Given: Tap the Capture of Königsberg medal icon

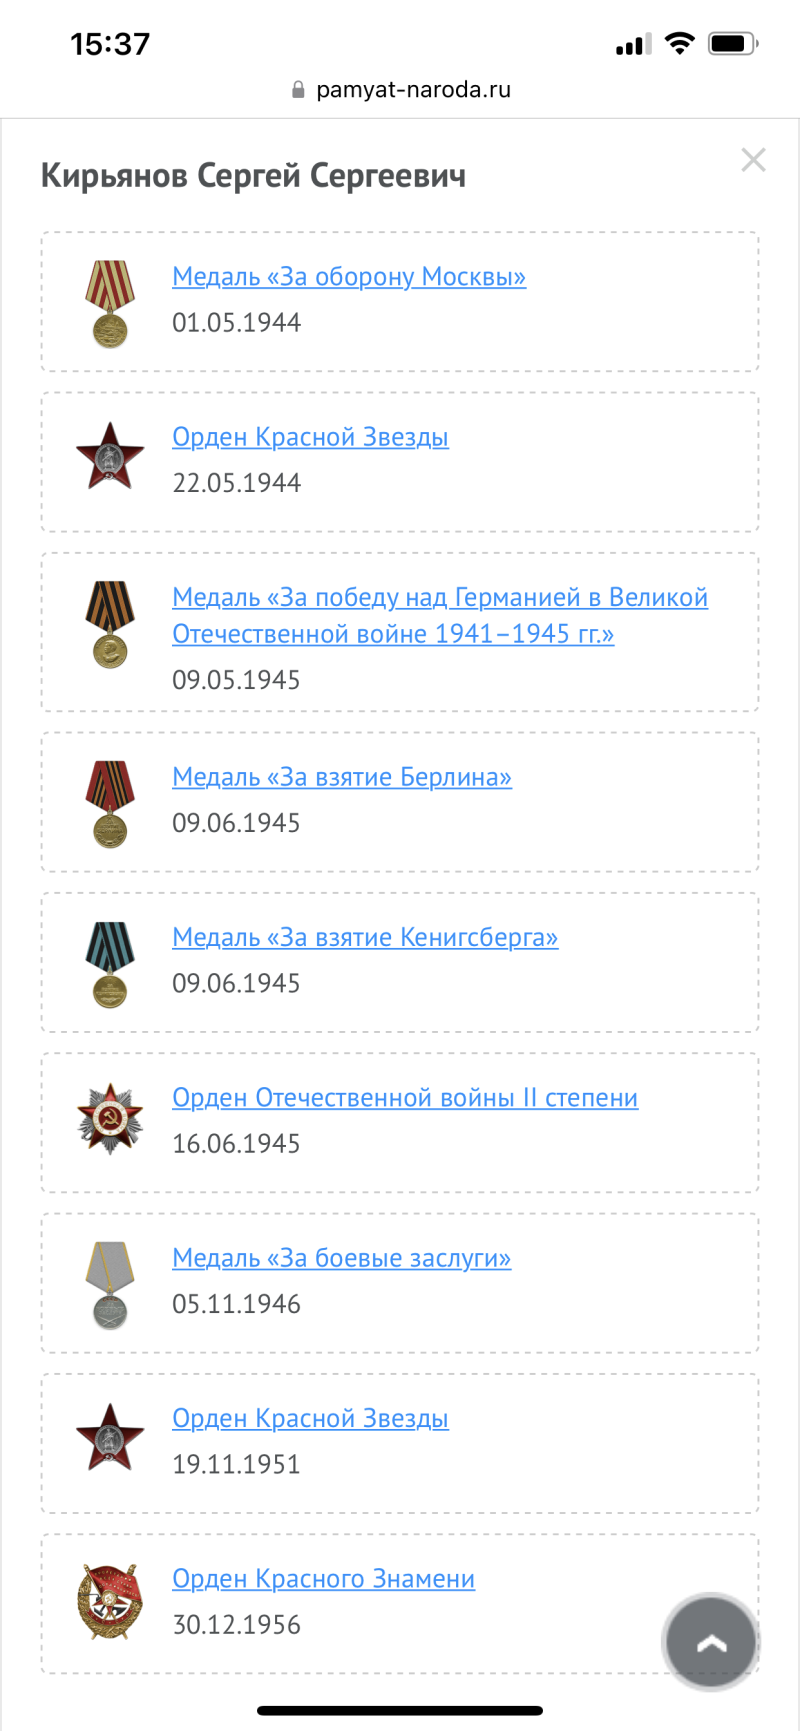Looking at the screenshot, I should click(110, 964).
